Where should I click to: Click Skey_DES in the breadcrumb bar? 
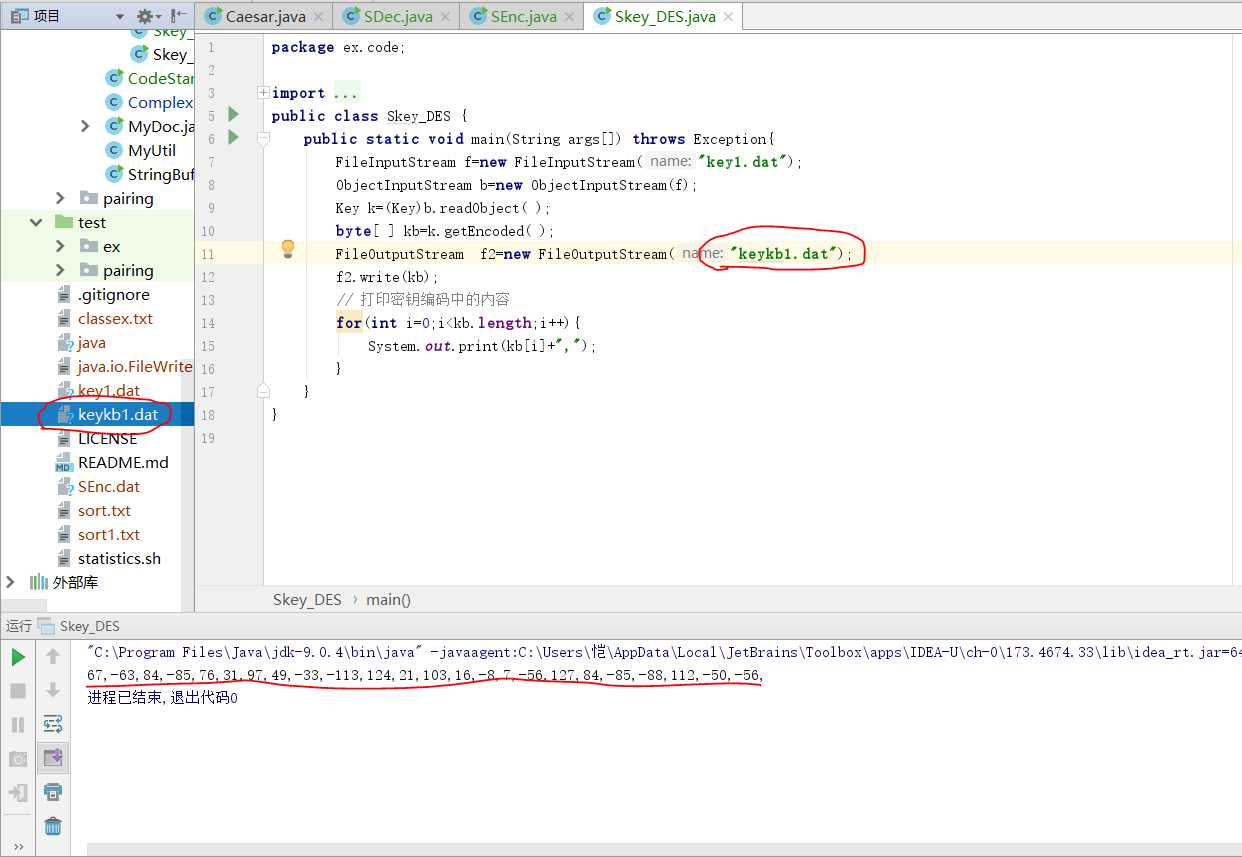[307, 599]
